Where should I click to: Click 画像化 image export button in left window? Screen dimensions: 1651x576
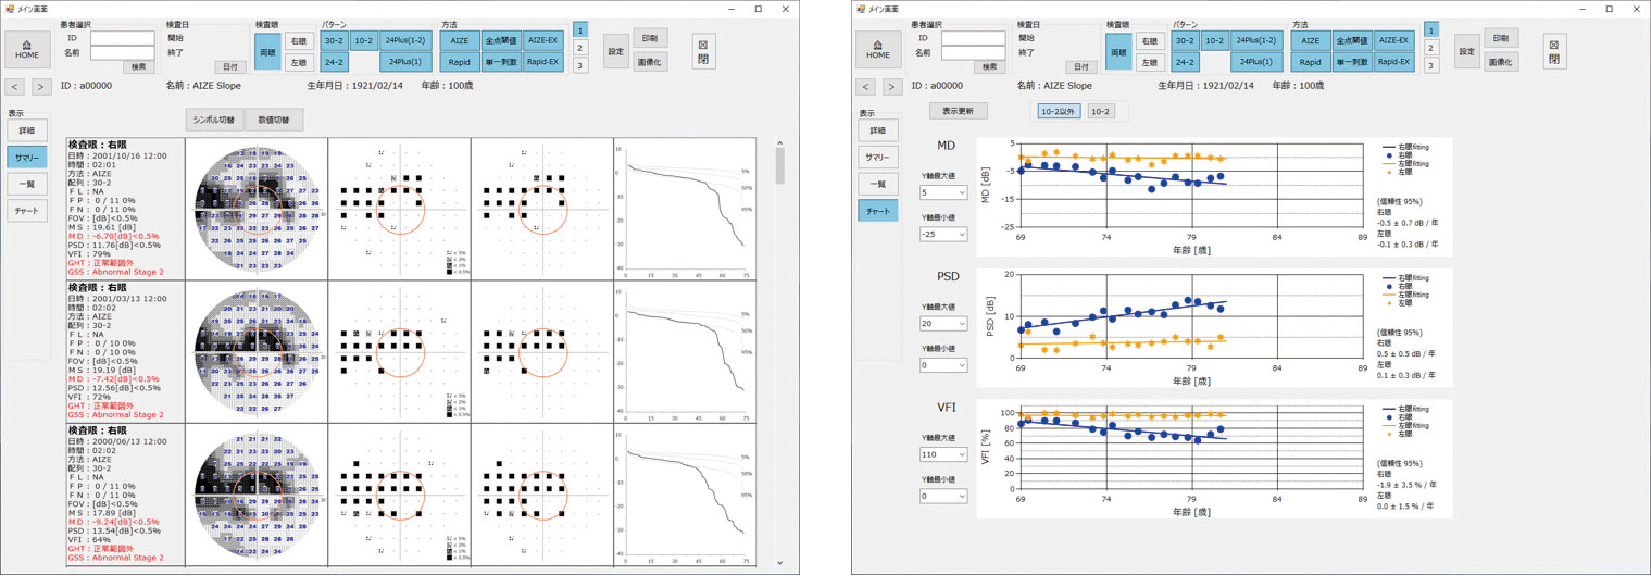pos(650,62)
